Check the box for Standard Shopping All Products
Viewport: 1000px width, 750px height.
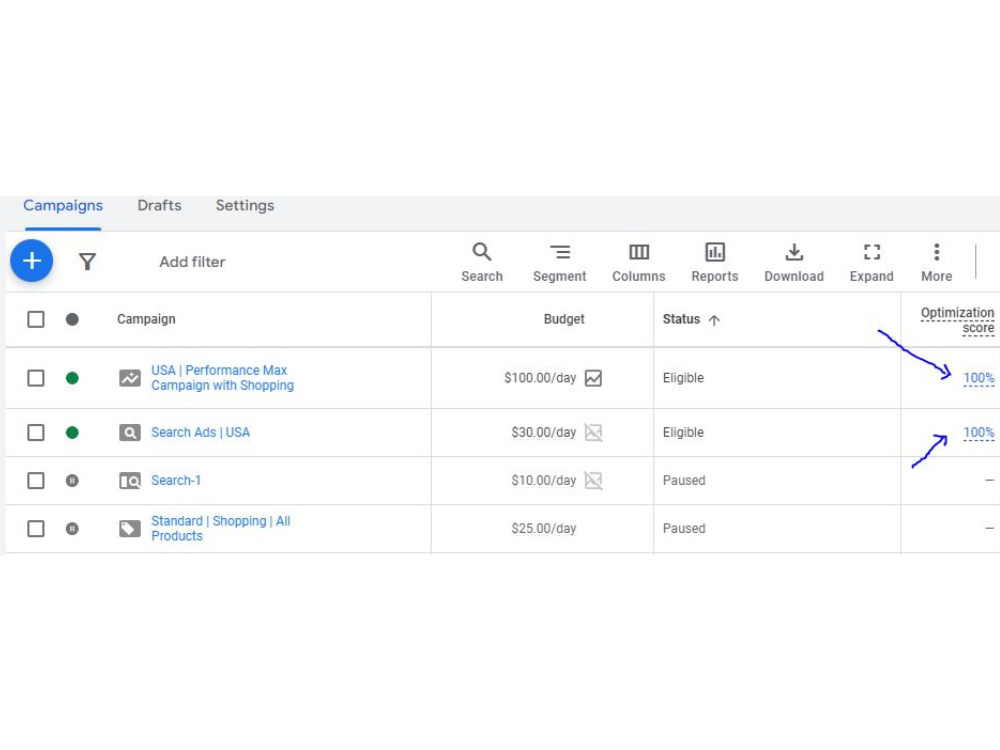[x=36, y=529]
